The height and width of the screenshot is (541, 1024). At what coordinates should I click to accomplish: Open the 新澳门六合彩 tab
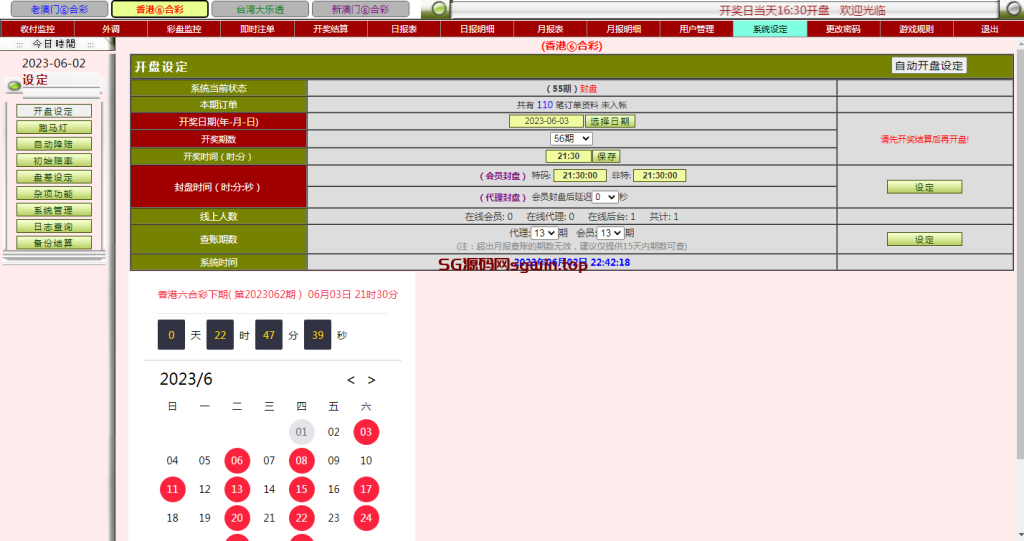point(359,9)
